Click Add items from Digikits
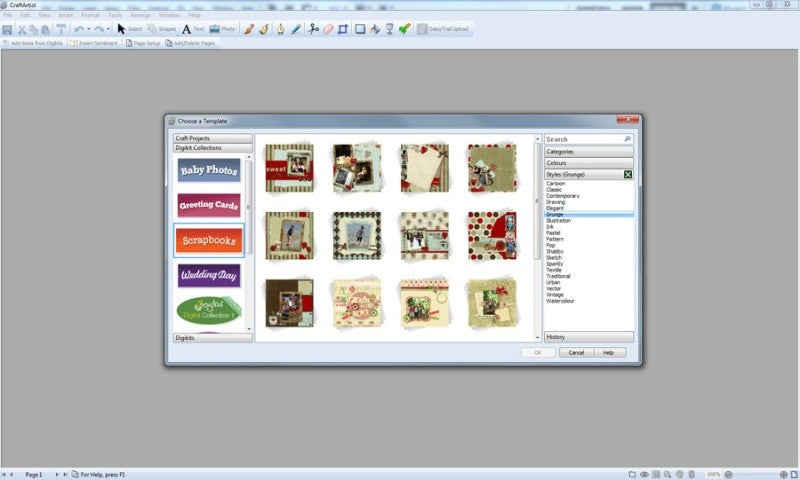The width and height of the screenshot is (800, 480). [33, 43]
